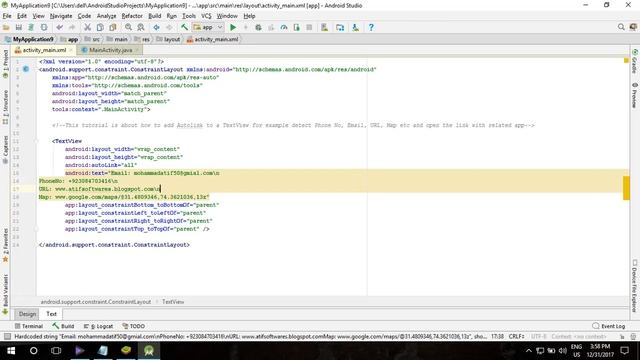Select the Text view tab

(x=51, y=314)
